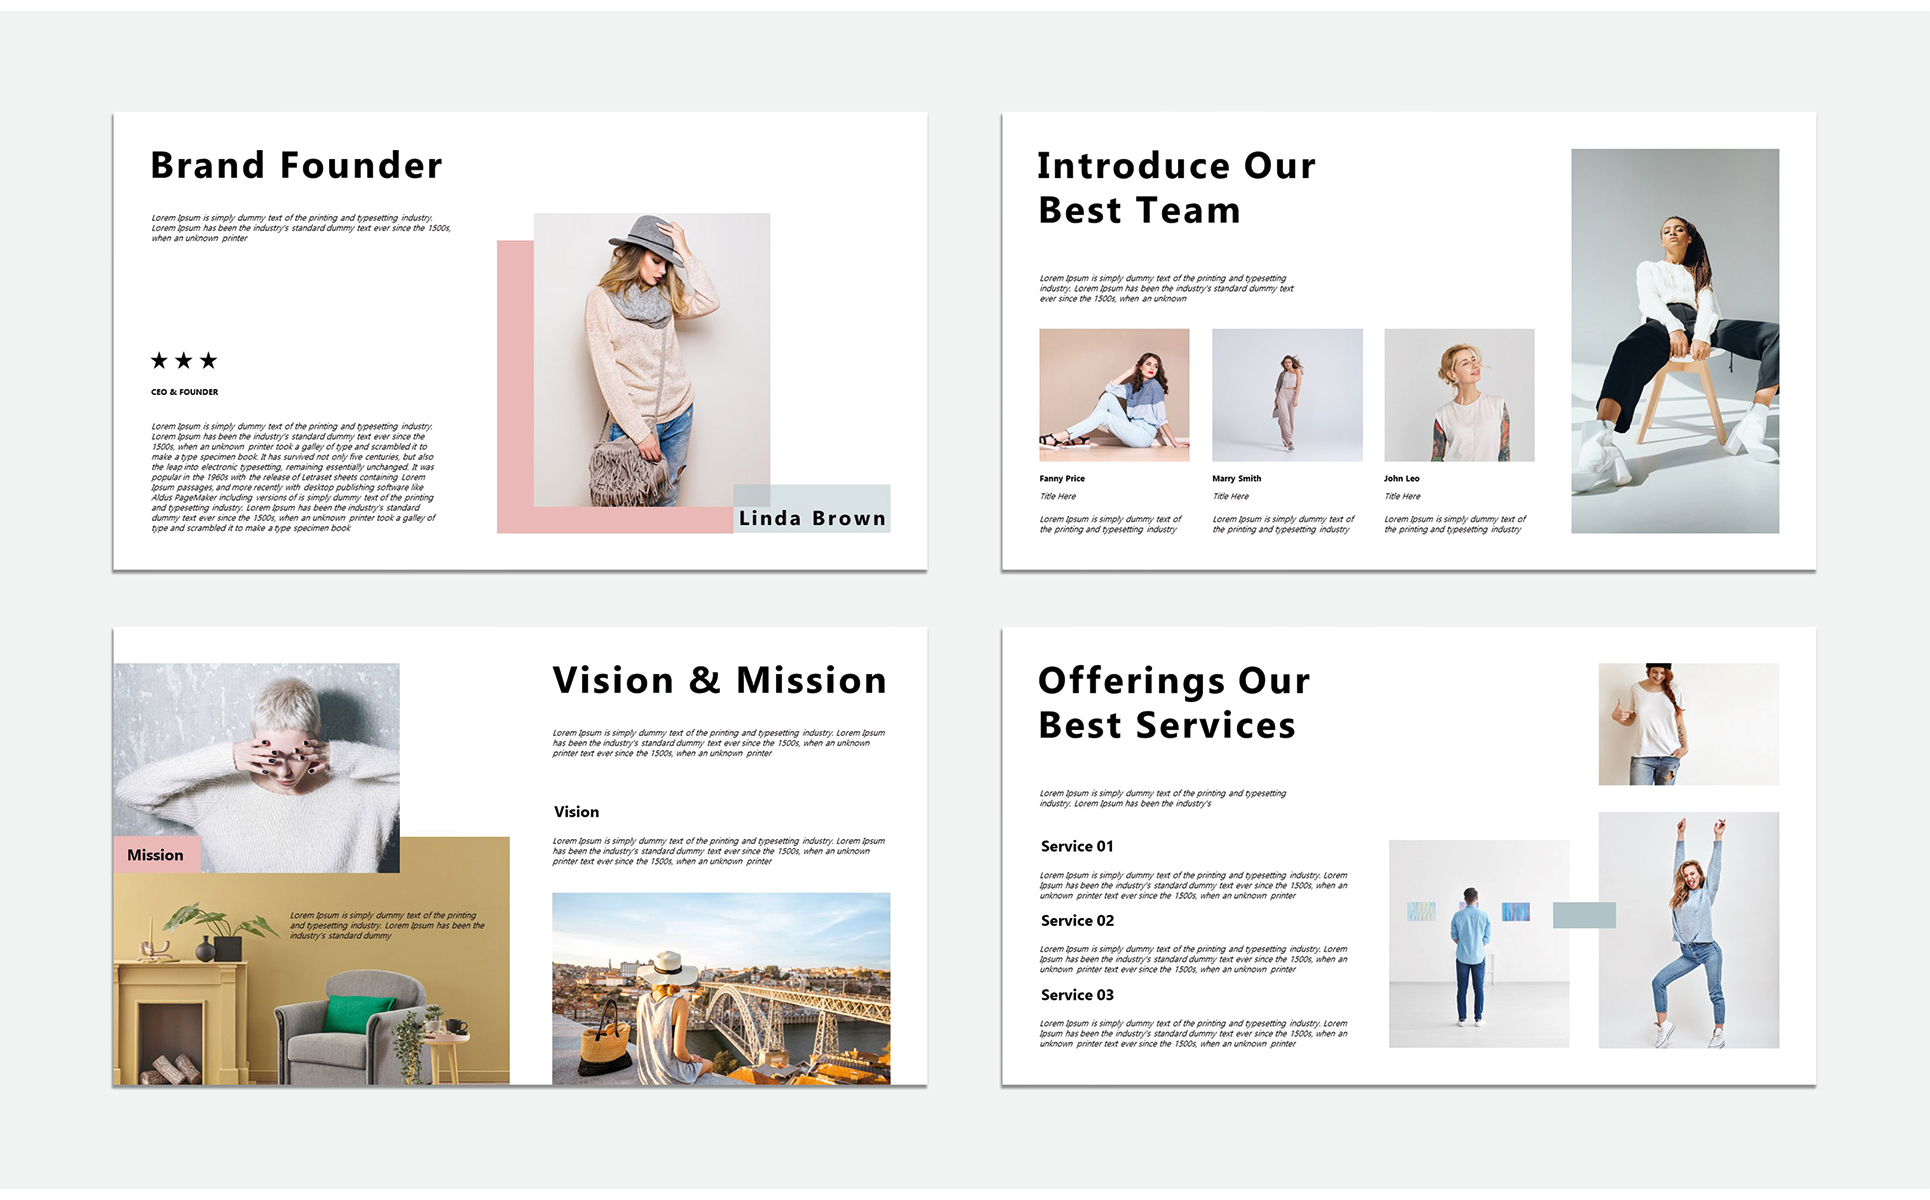Open Marry Smith team photo
Screen dimensions: 1930x1200
[x=1287, y=395]
